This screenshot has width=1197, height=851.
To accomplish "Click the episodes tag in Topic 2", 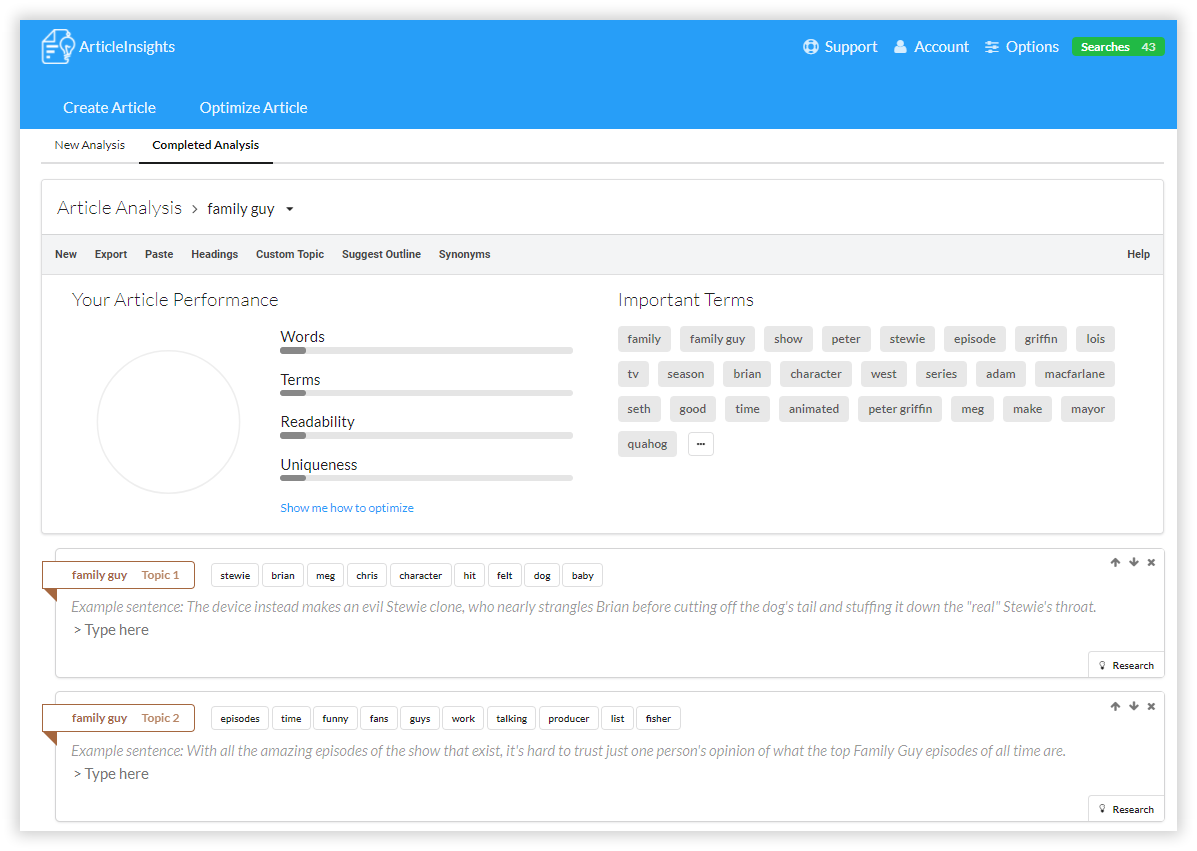I will pyautogui.click(x=240, y=718).
